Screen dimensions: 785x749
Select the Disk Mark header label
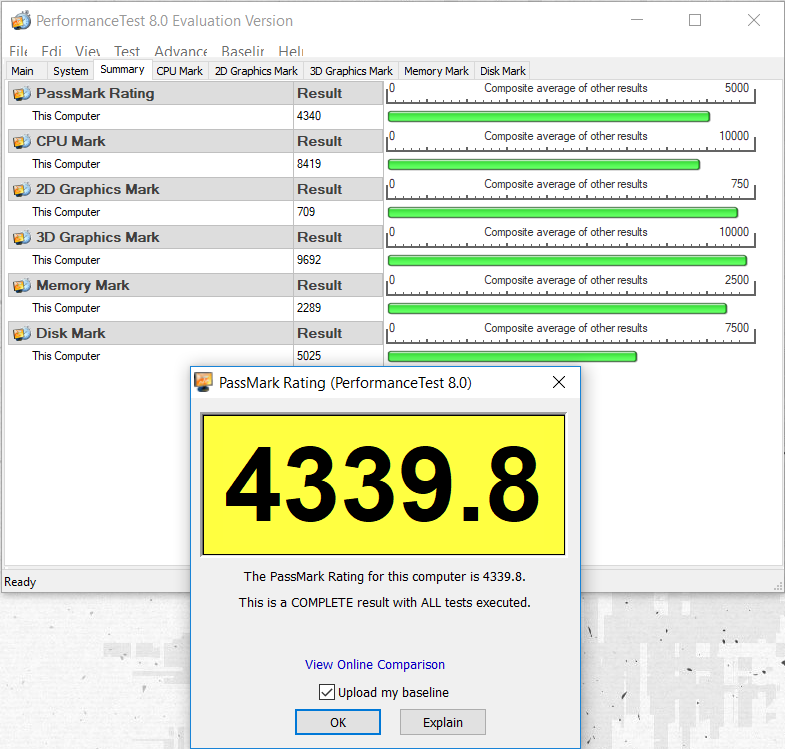click(x=71, y=333)
